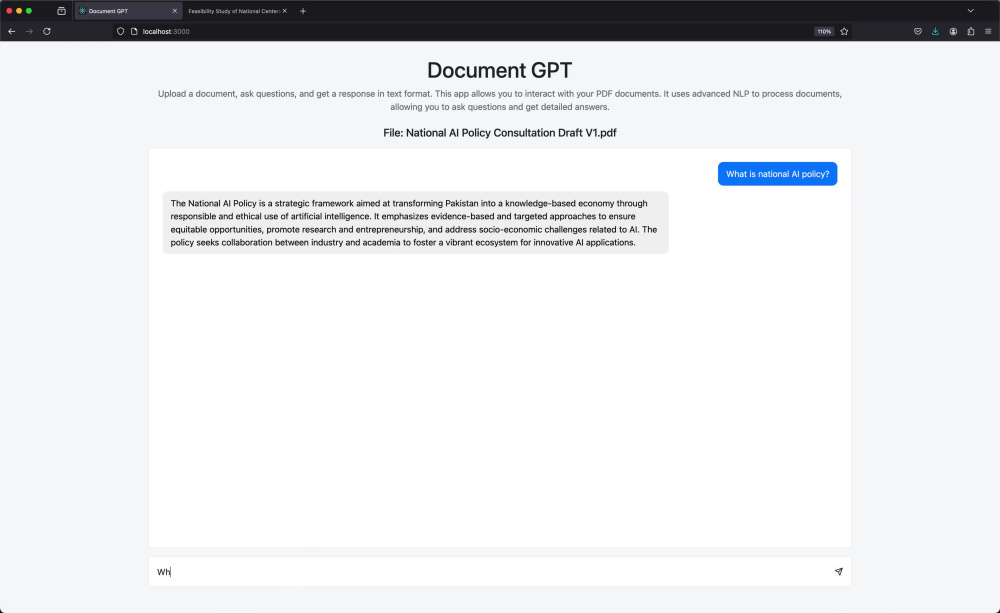Open the Firefox View tab icon
This screenshot has width=1000, height=613.
point(61,11)
